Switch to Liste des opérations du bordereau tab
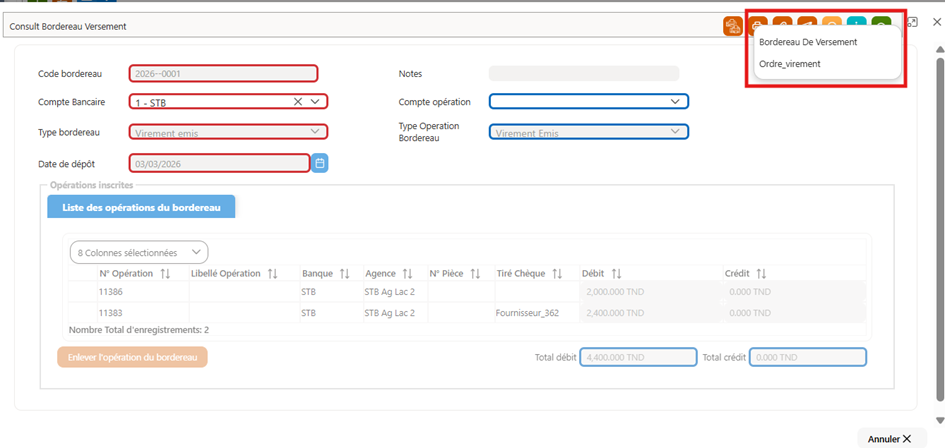Image resolution: width=945 pixels, height=448 pixels. tap(141, 207)
